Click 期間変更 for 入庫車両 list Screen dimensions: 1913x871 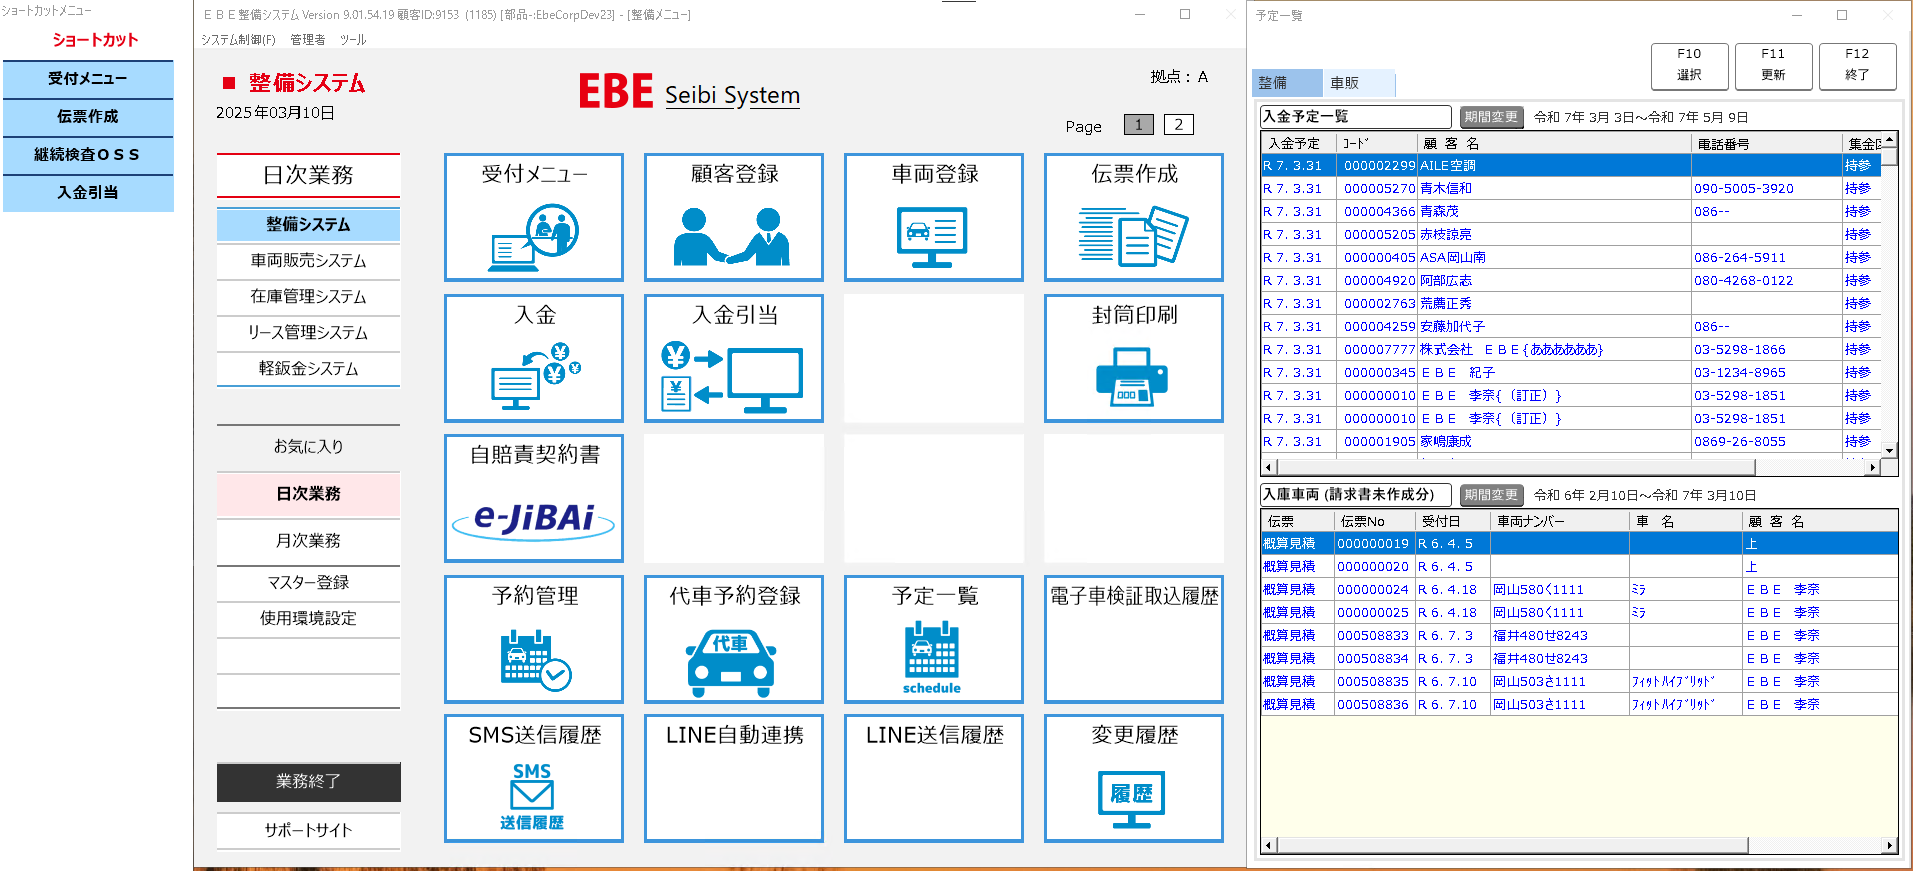point(1491,495)
